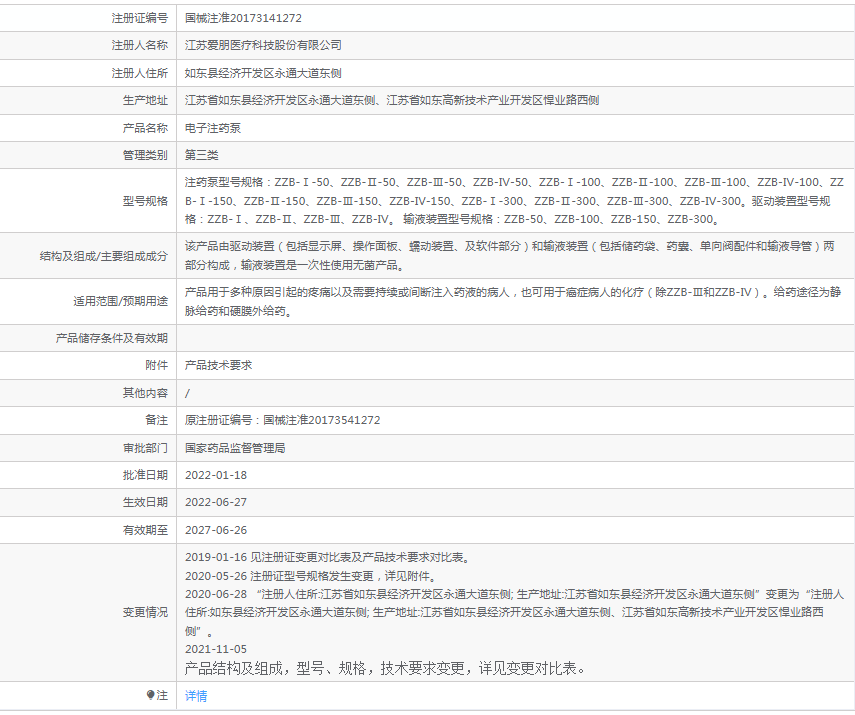Image resolution: width=855 pixels, height=715 pixels.
Task: Click the attachment value 产品技术要求
Action: (x=219, y=365)
